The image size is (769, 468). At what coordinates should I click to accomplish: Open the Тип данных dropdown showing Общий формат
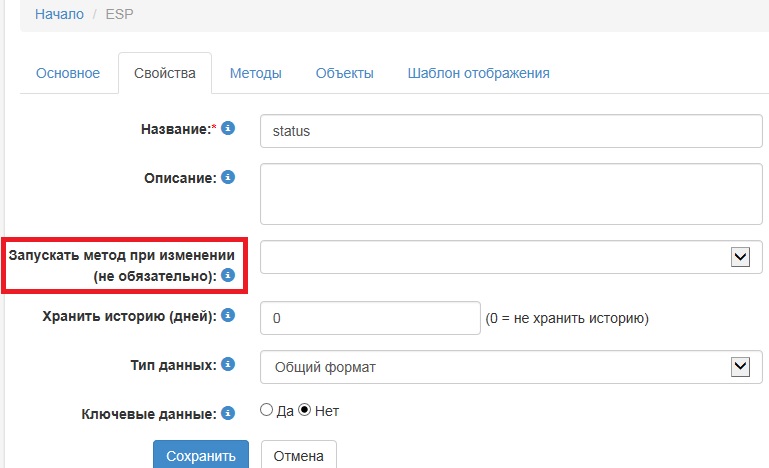pos(511,367)
